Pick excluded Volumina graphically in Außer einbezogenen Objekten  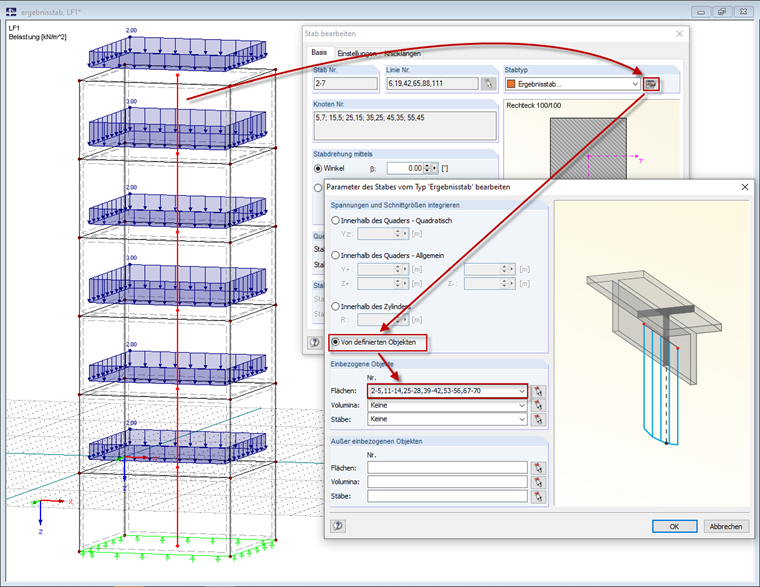(538, 482)
